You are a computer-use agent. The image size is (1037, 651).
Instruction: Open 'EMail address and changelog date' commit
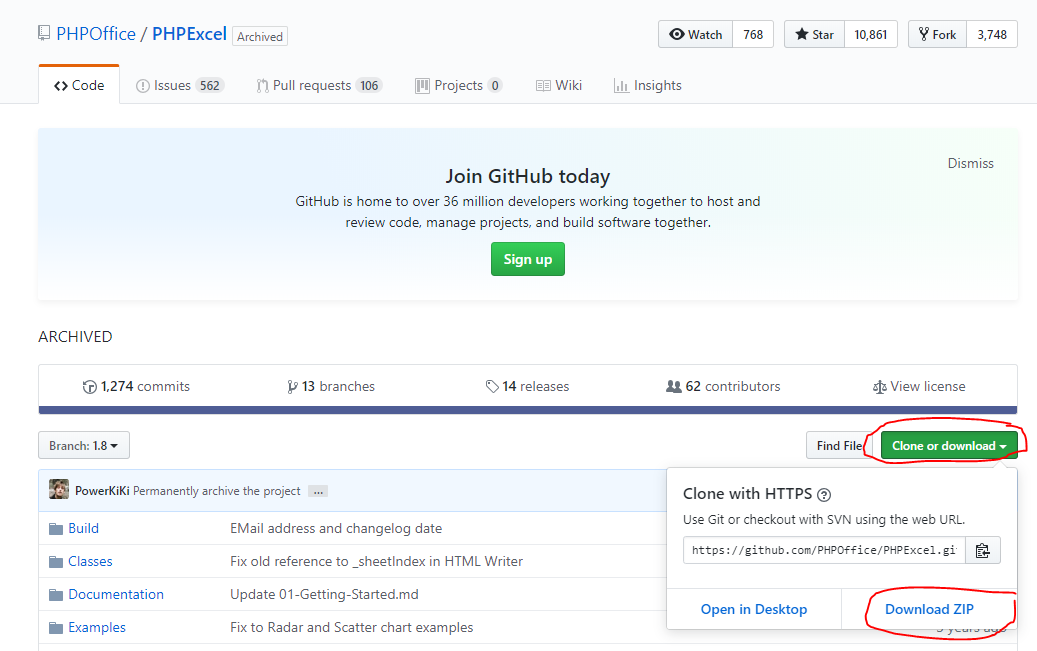[336, 529]
